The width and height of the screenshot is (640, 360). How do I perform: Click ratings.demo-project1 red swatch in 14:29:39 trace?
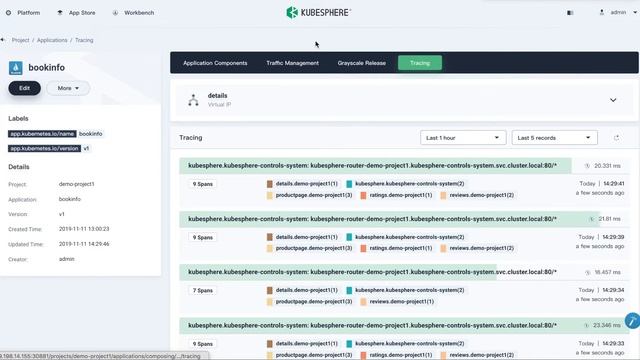tap(363, 248)
